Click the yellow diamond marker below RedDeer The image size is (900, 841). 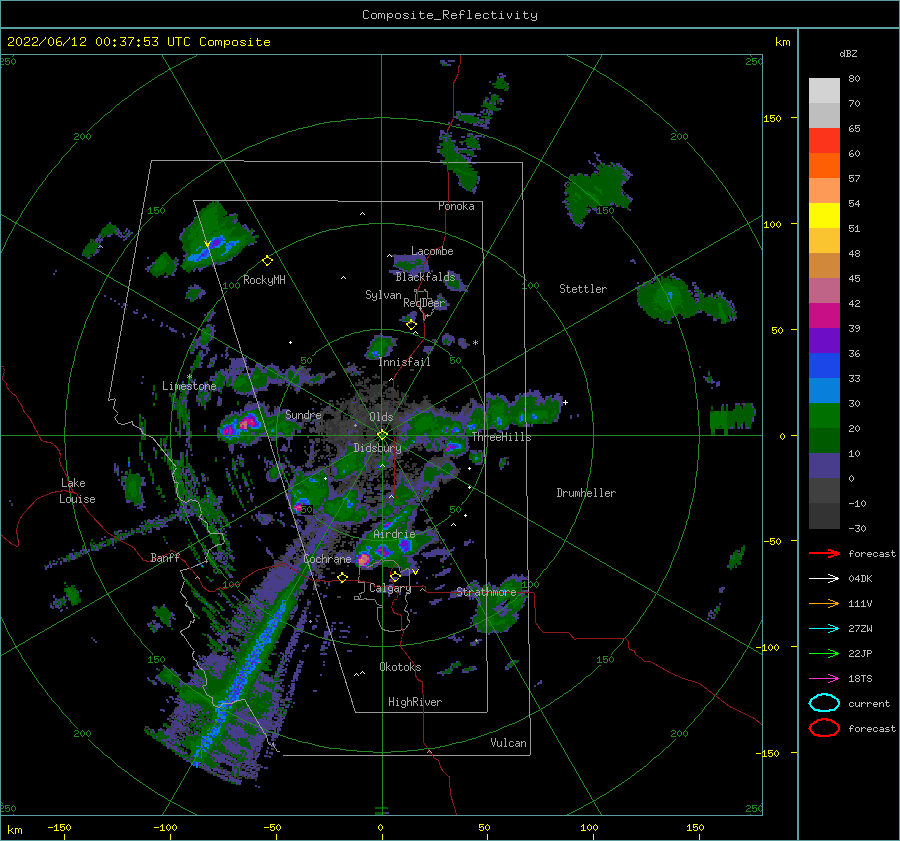(x=411, y=325)
